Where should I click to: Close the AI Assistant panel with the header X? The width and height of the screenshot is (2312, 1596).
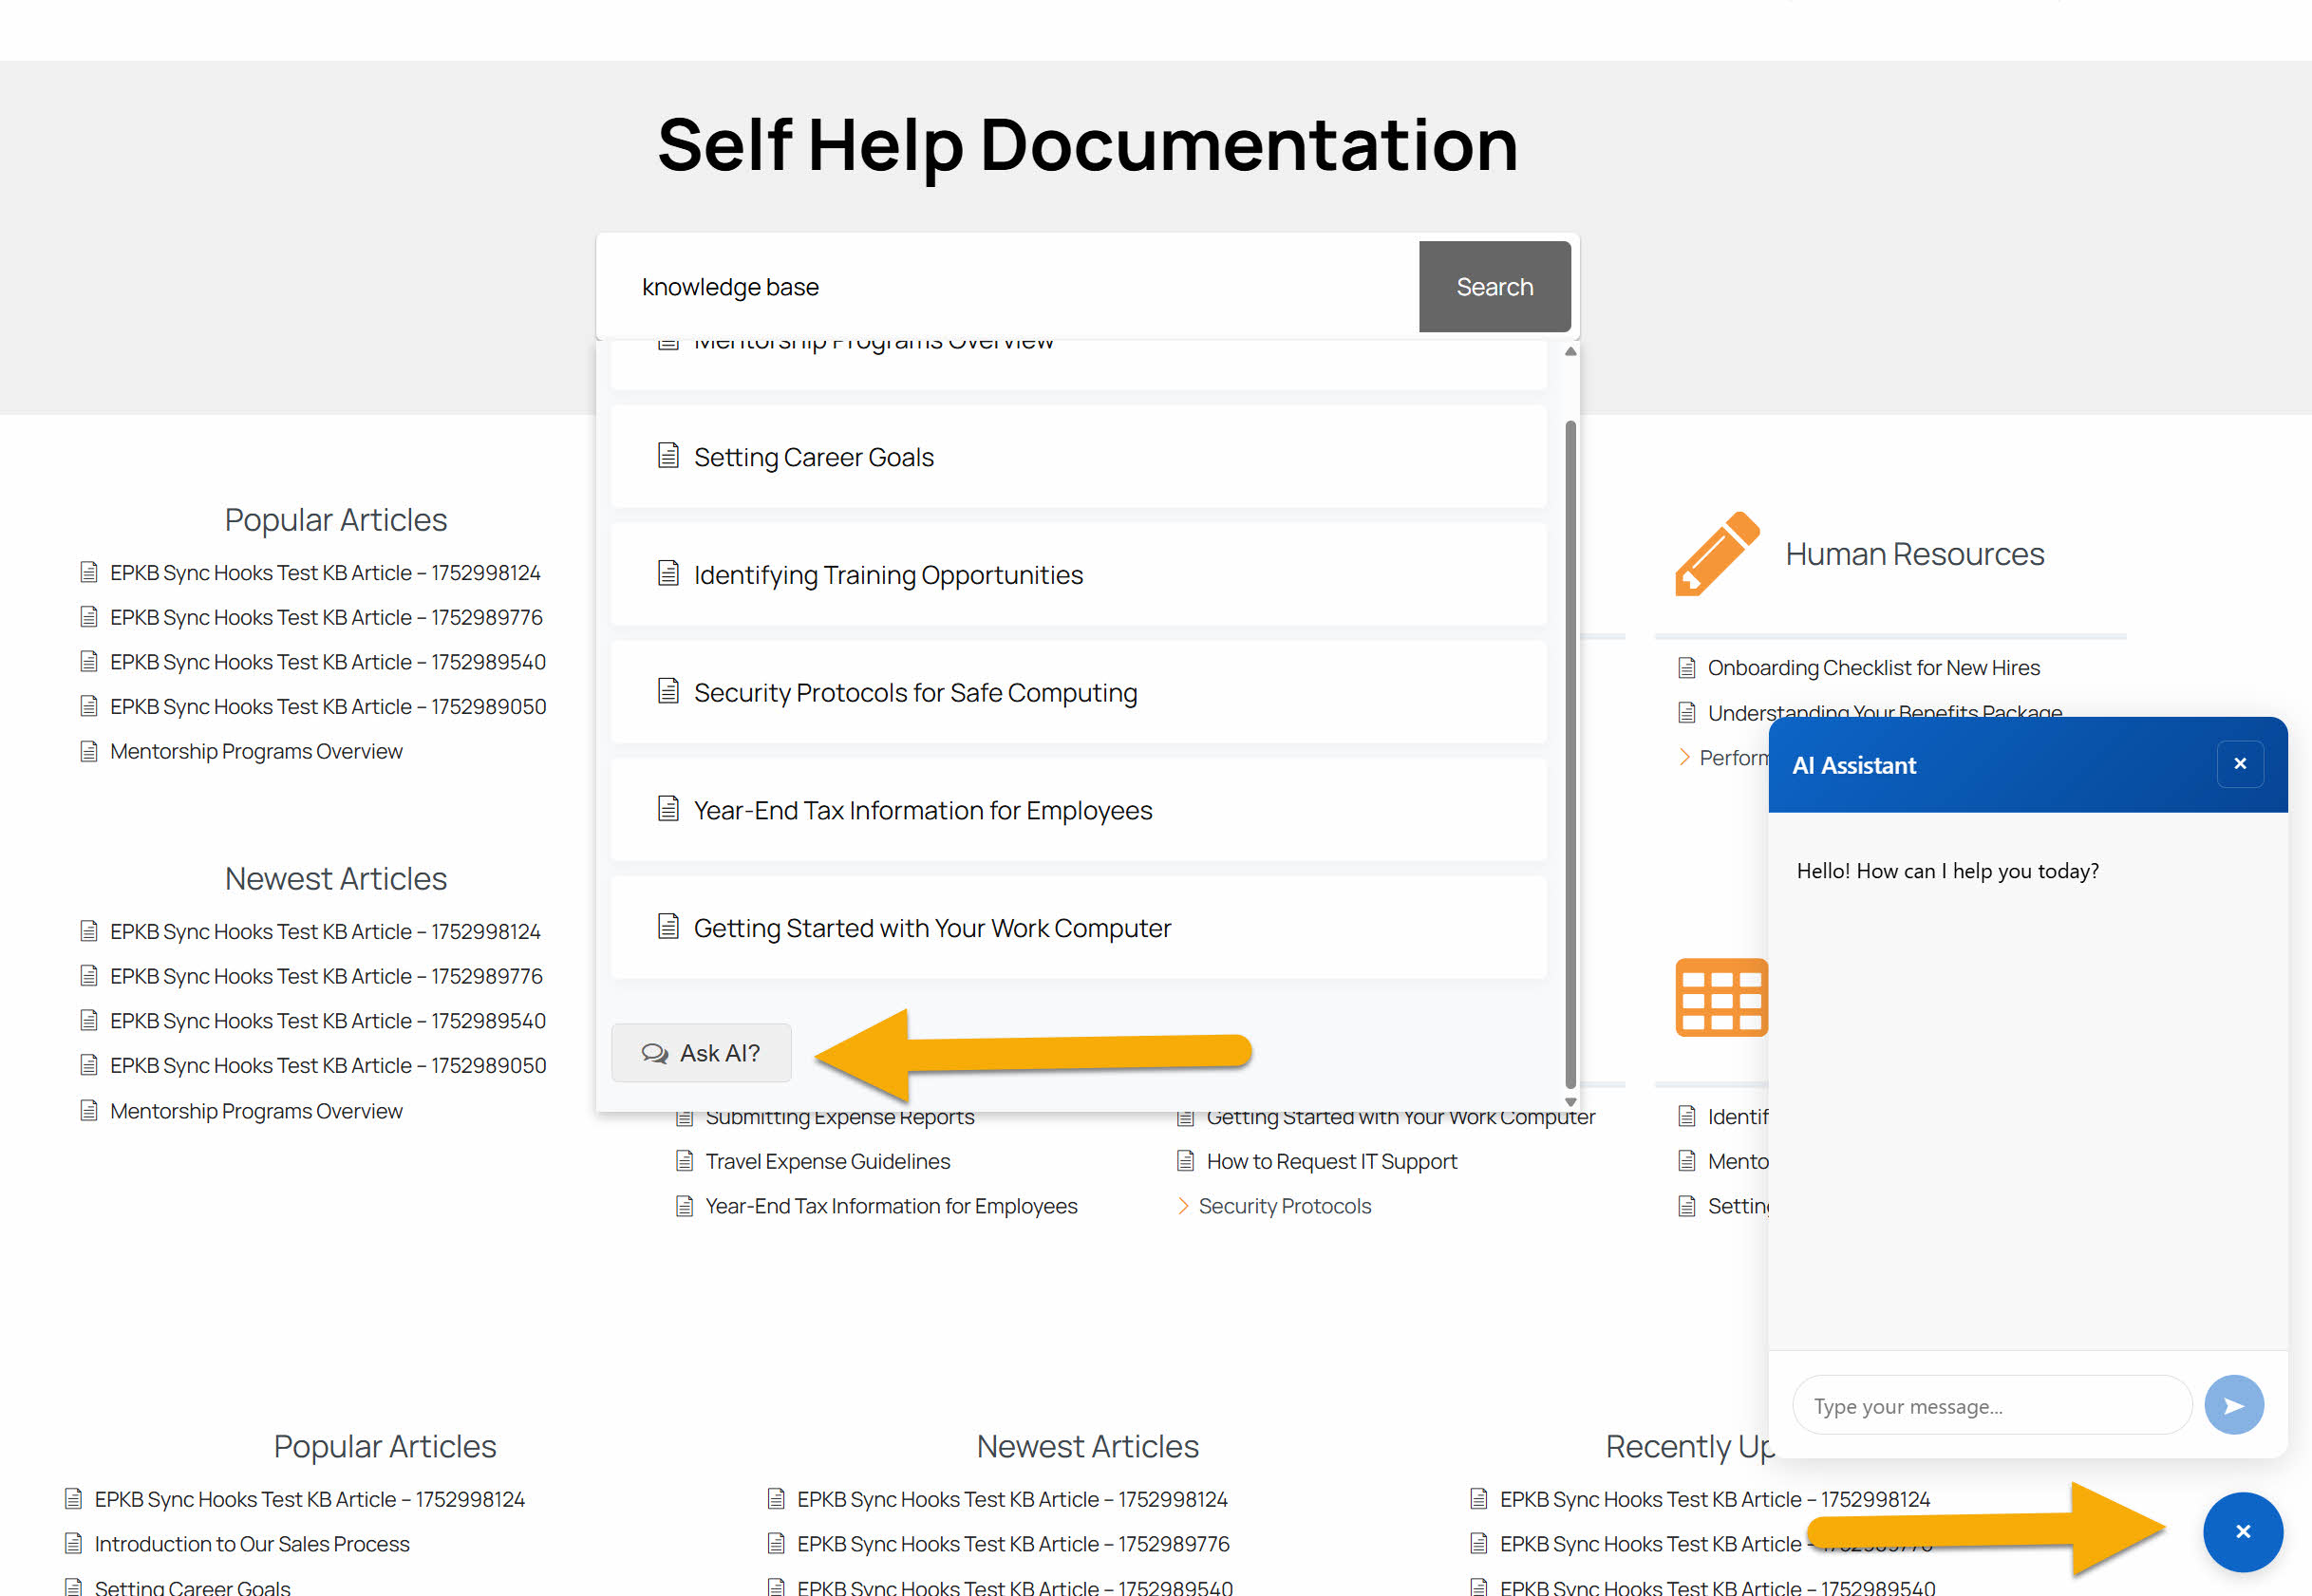coord(2240,764)
